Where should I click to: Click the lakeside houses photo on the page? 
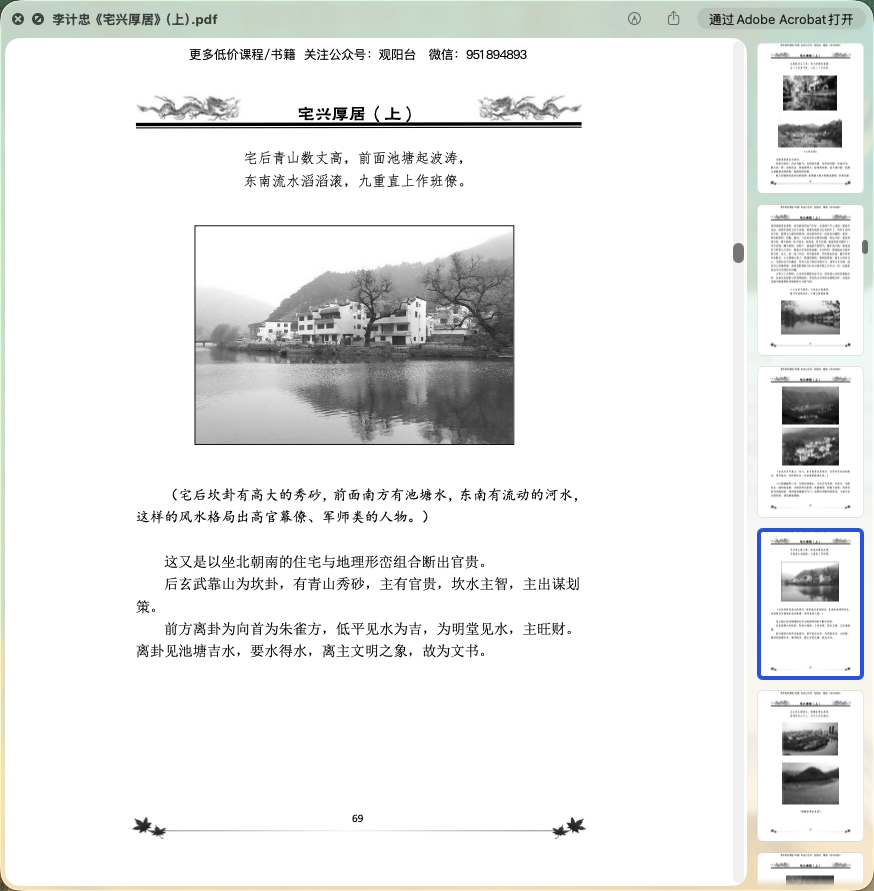(x=354, y=334)
